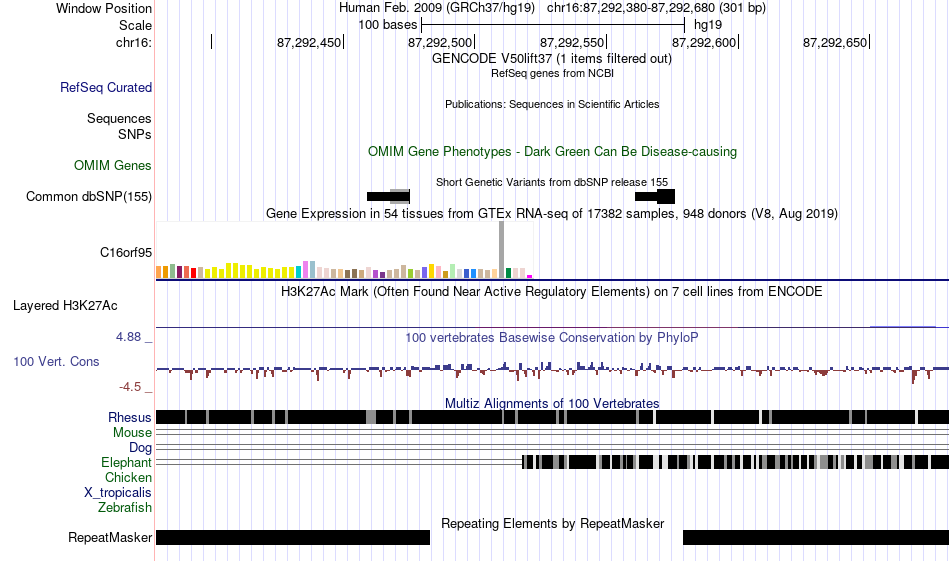
Task: Click the magenta bar ending the GTEx chart
Action: click(530, 276)
